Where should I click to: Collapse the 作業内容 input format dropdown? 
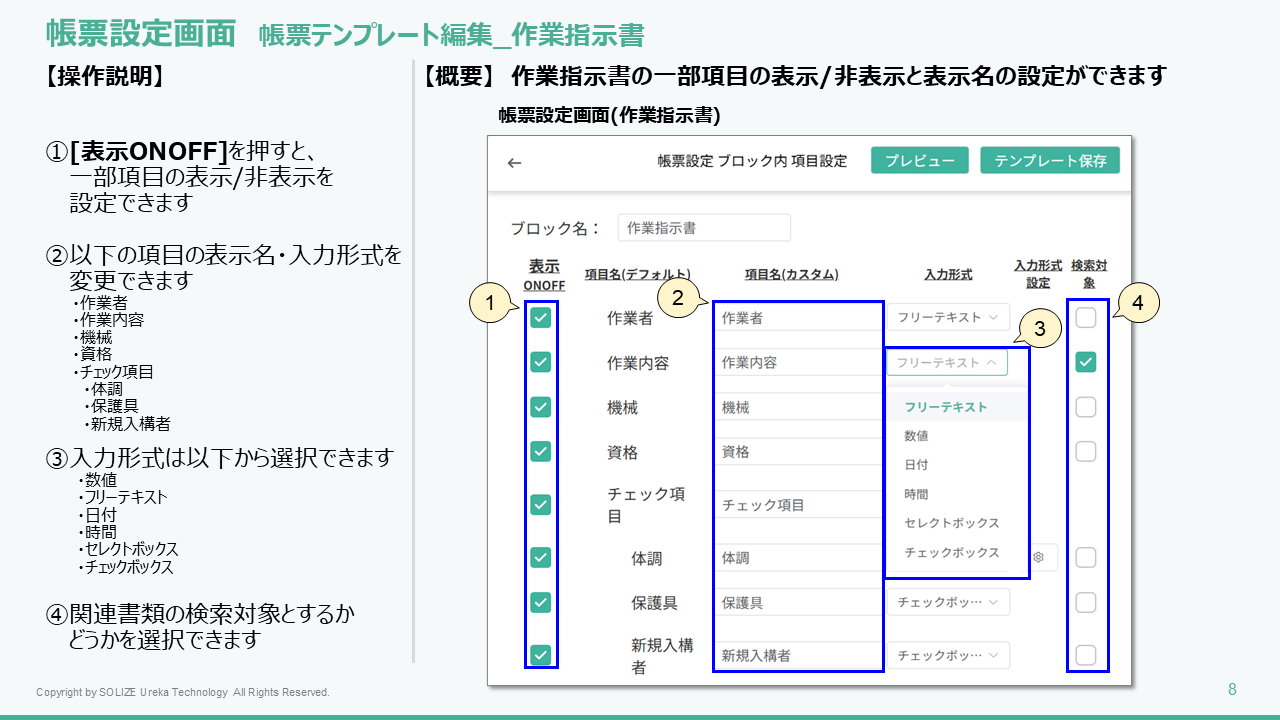coord(947,362)
